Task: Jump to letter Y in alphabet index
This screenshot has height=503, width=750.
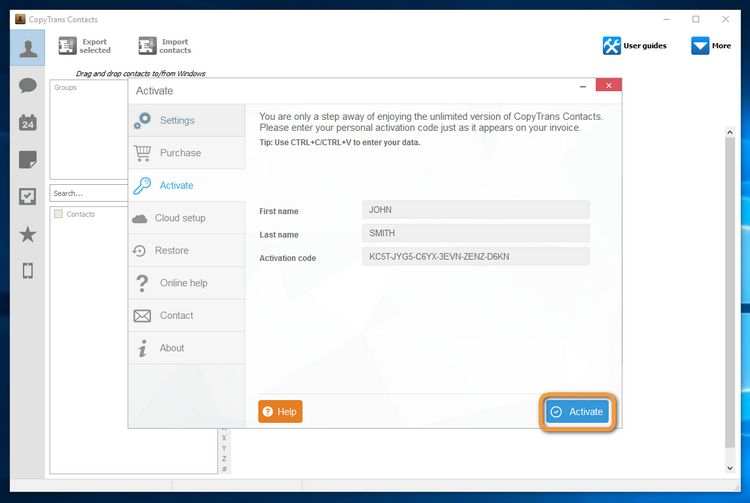Action: pyautogui.click(x=224, y=448)
